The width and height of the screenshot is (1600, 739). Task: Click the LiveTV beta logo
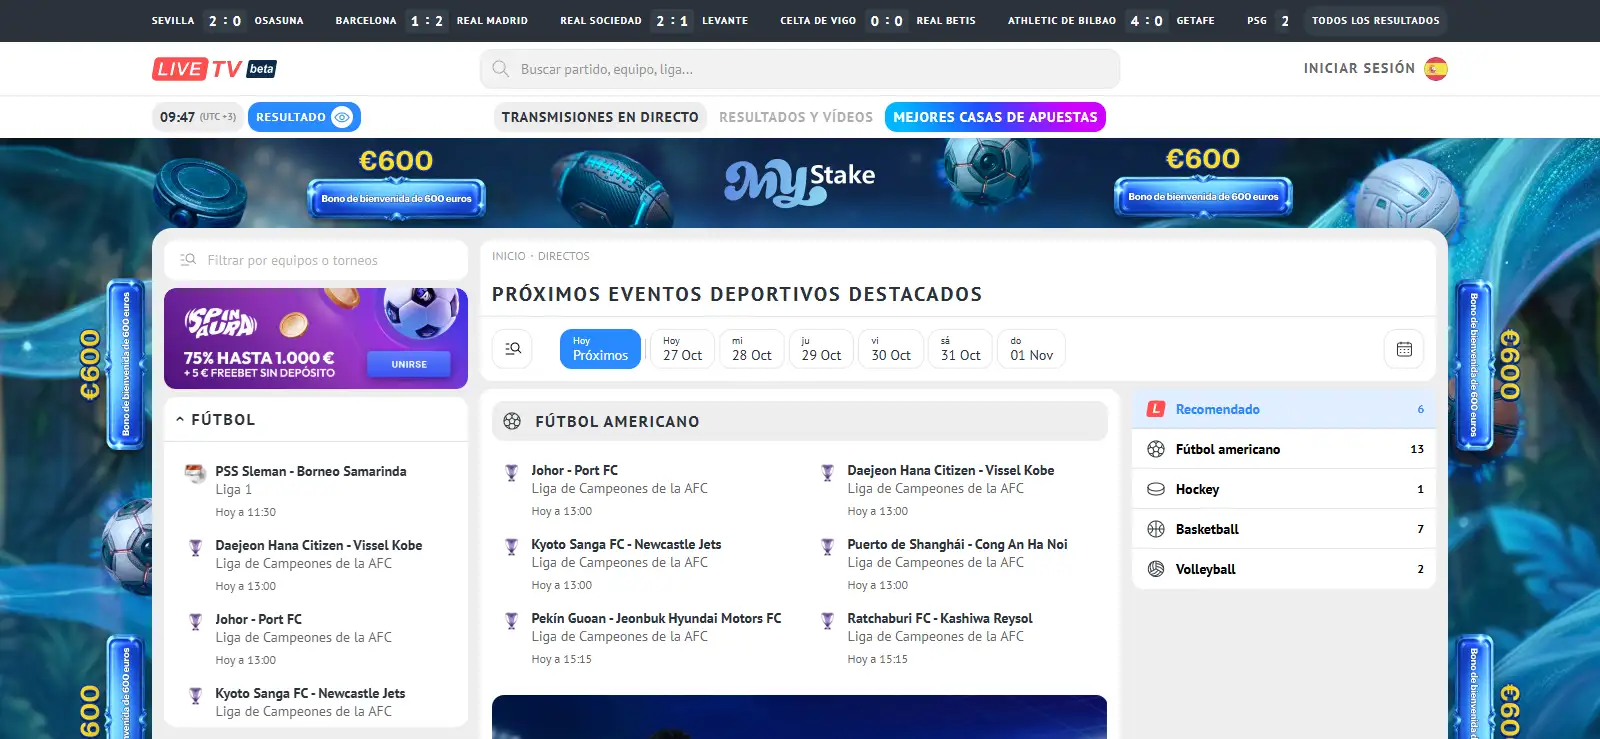(x=214, y=69)
